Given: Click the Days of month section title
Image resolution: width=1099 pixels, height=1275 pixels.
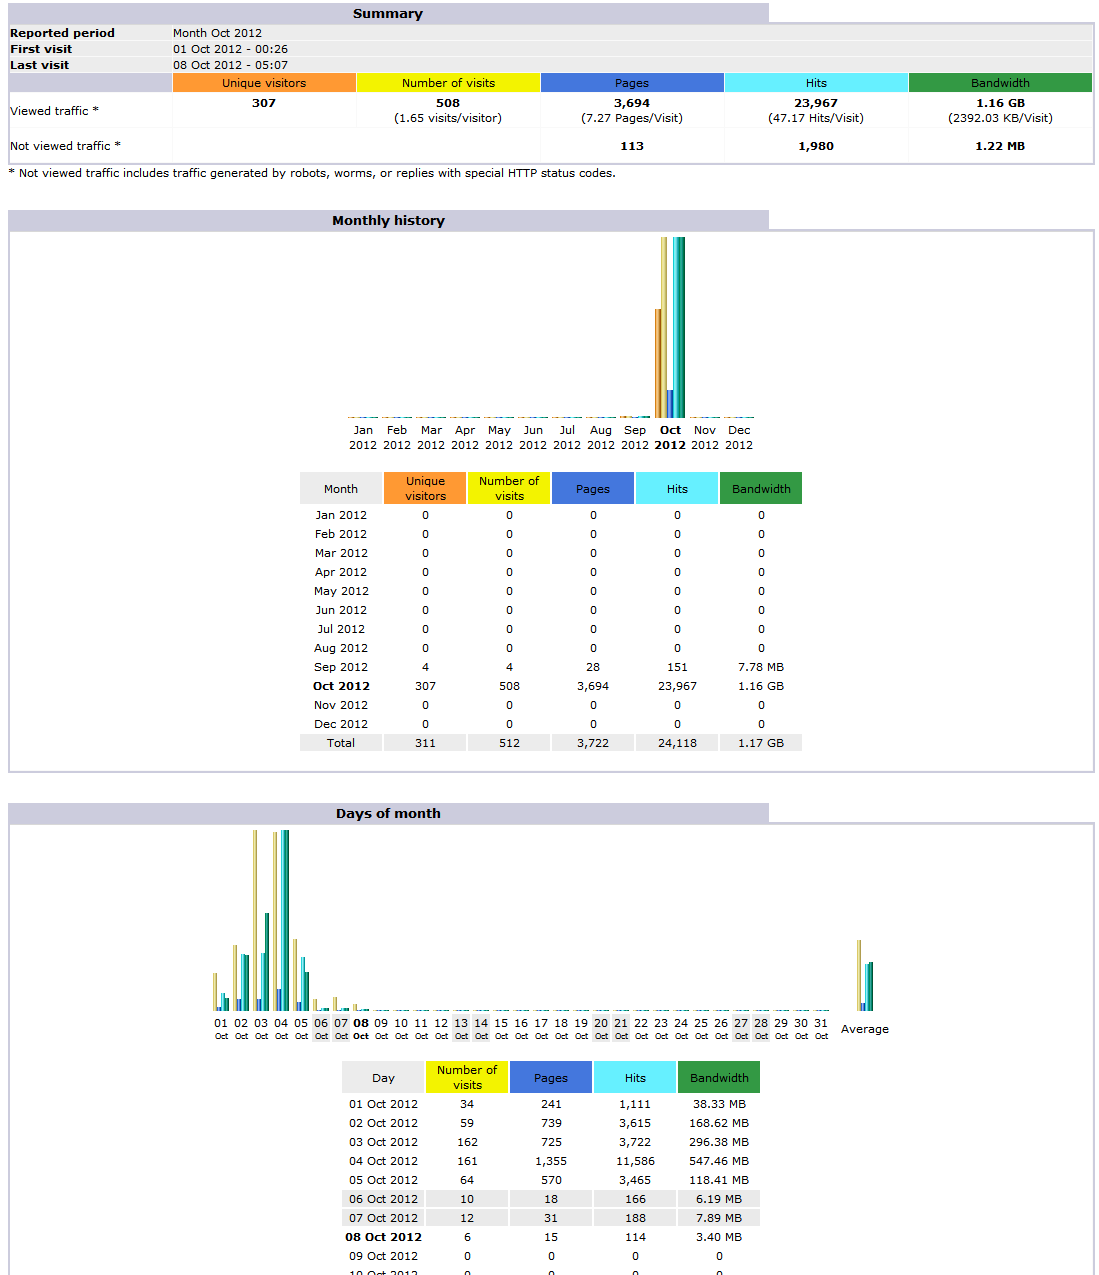Looking at the screenshot, I should [388, 814].
